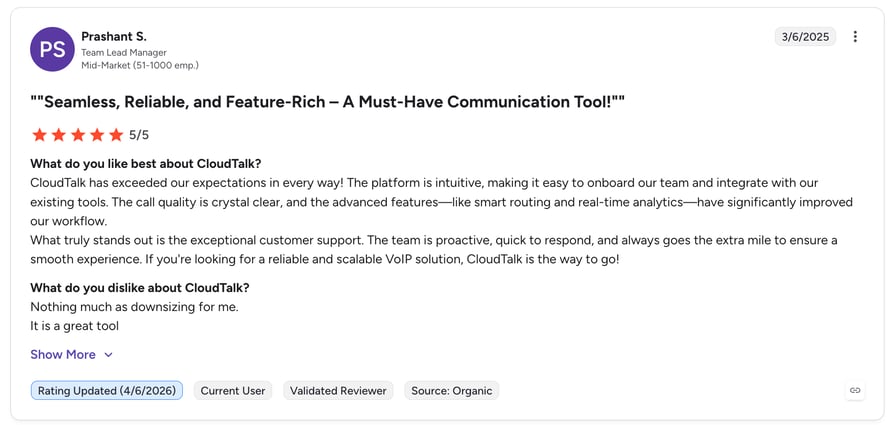Viewport: 894px width, 425px height.
Task: Click the Validated Reviewer tag
Action: pyautogui.click(x=338, y=391)
